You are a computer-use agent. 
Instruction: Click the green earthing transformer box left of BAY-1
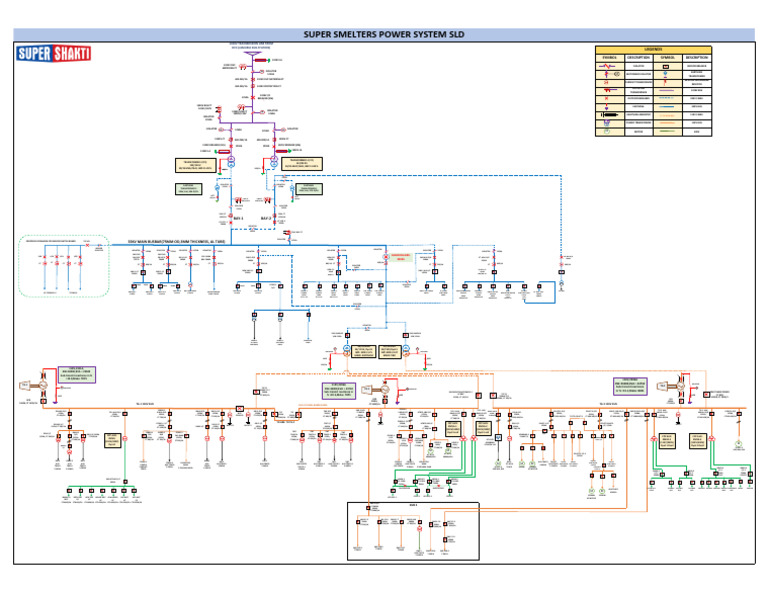coord(189,189)
